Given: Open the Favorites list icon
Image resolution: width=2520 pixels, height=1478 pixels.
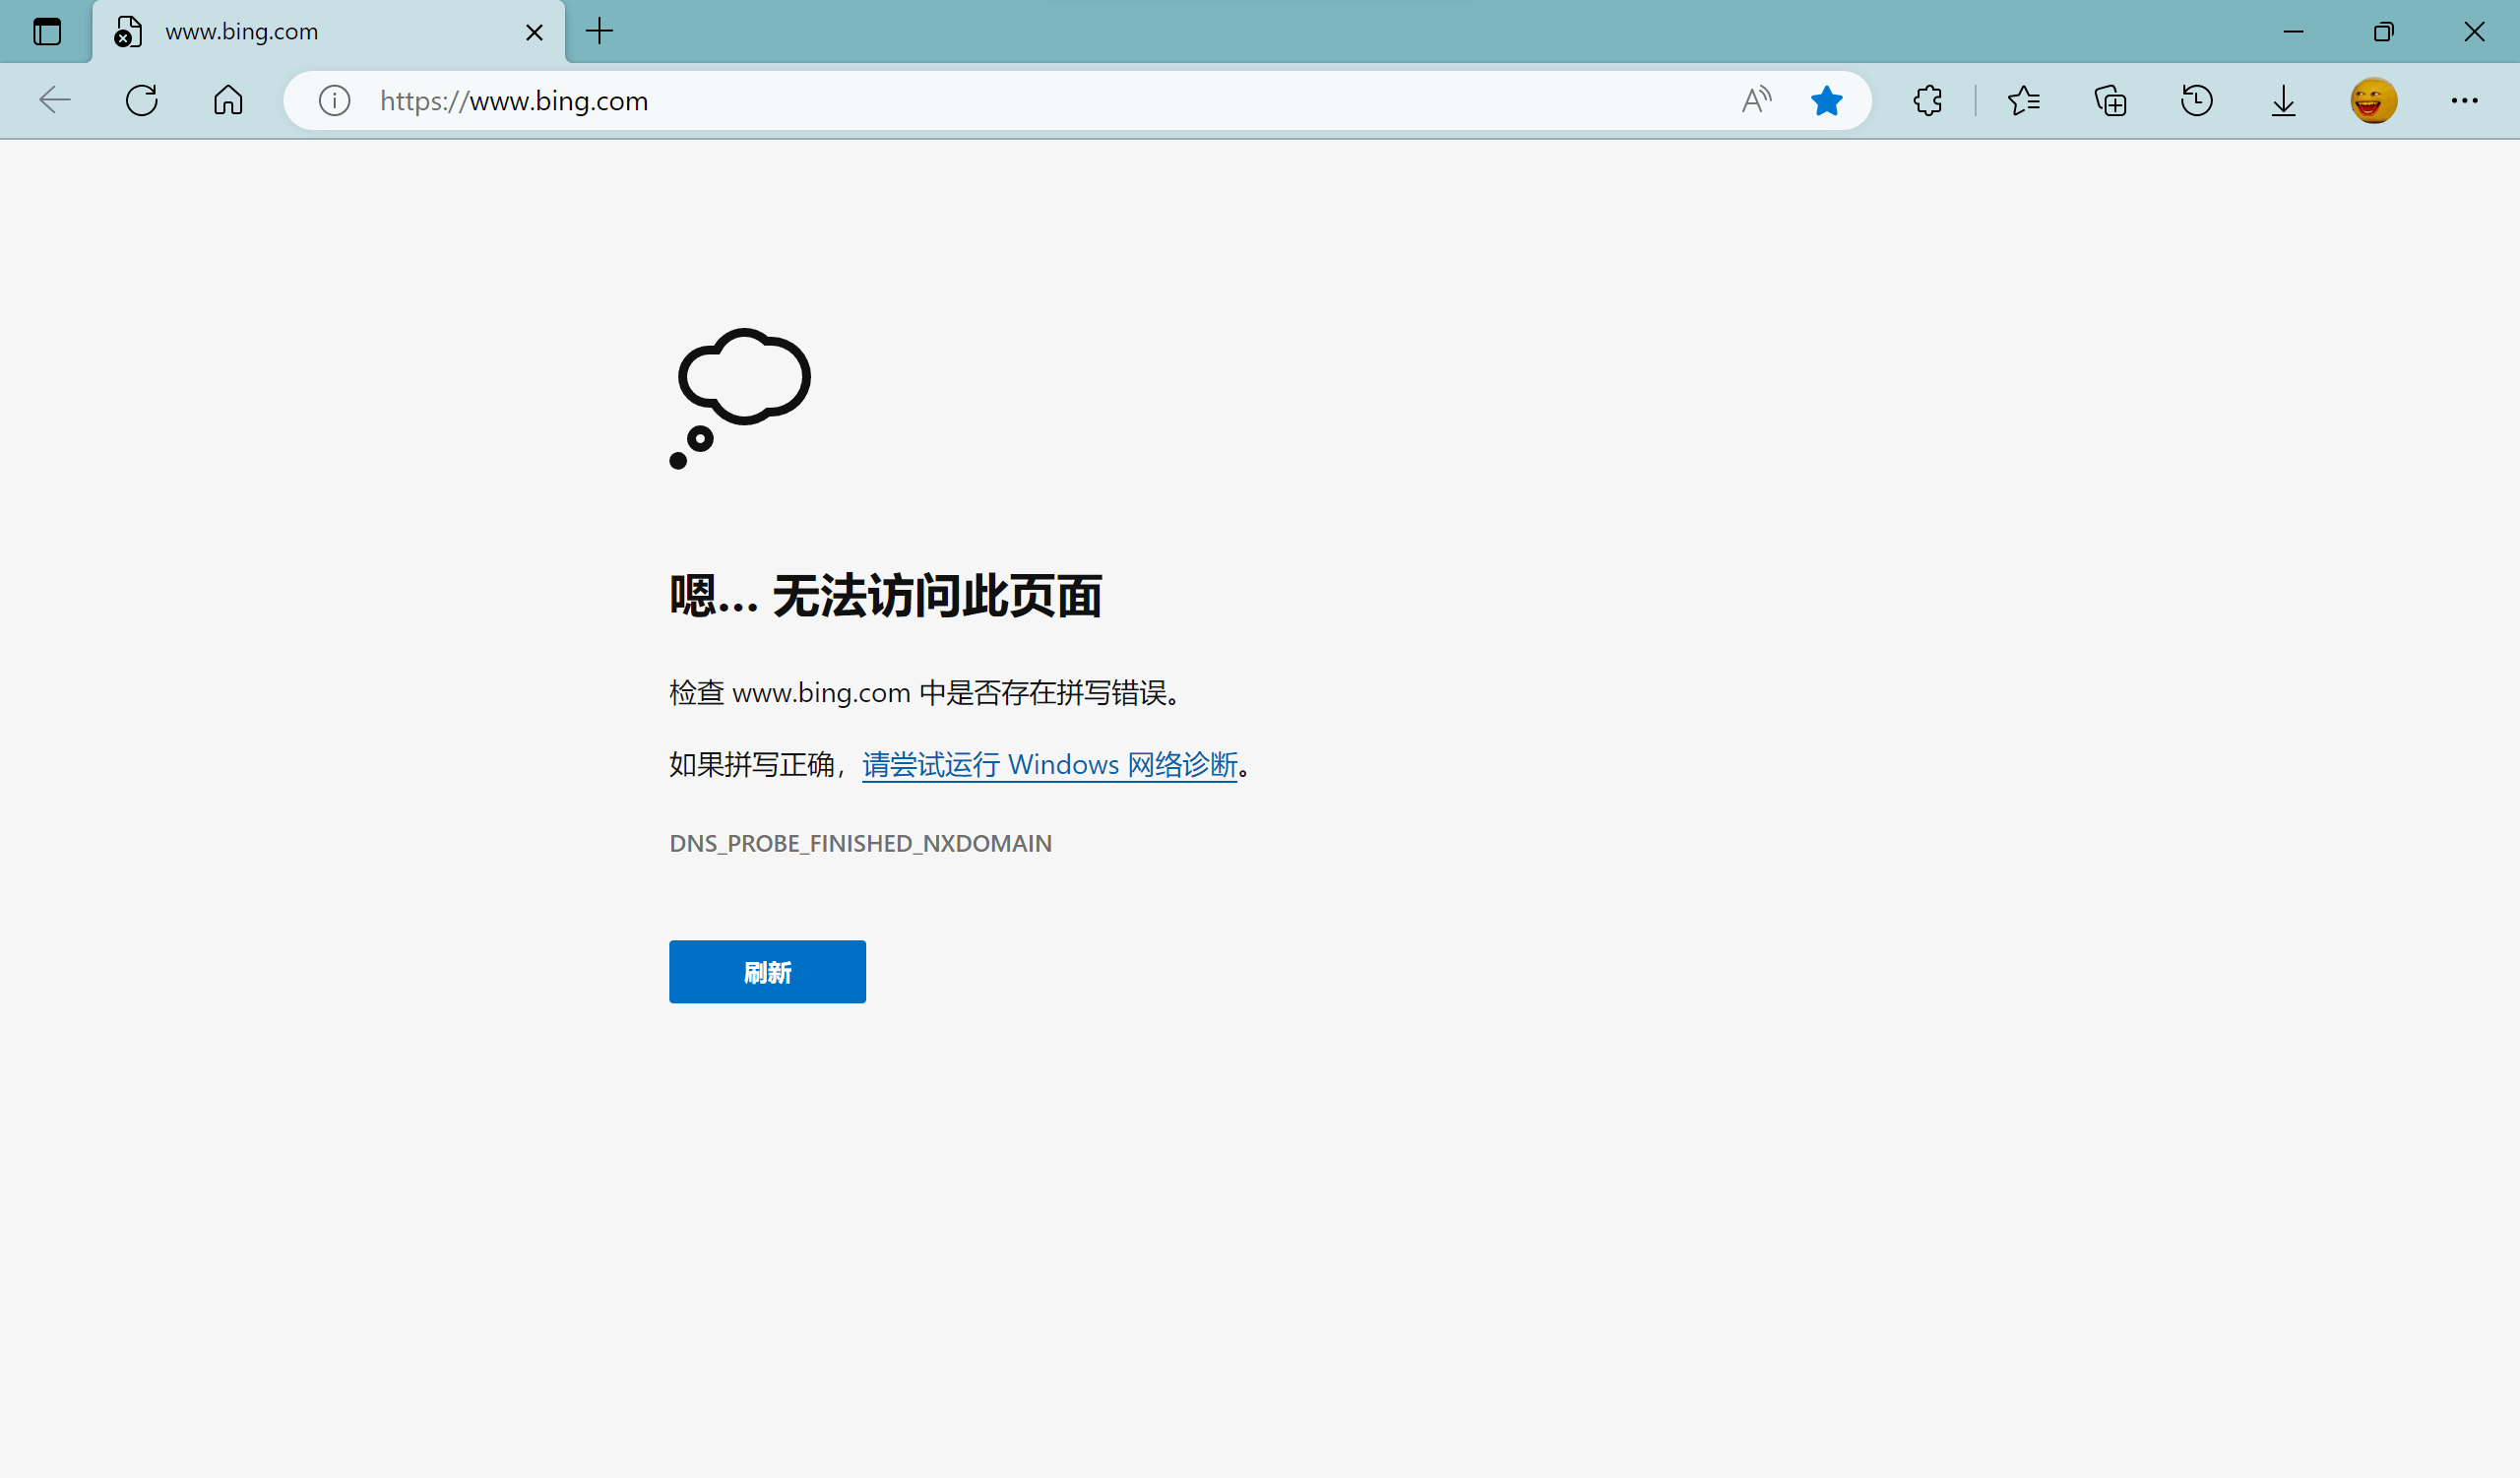Looking at the screenshot, I should 2023,100.
